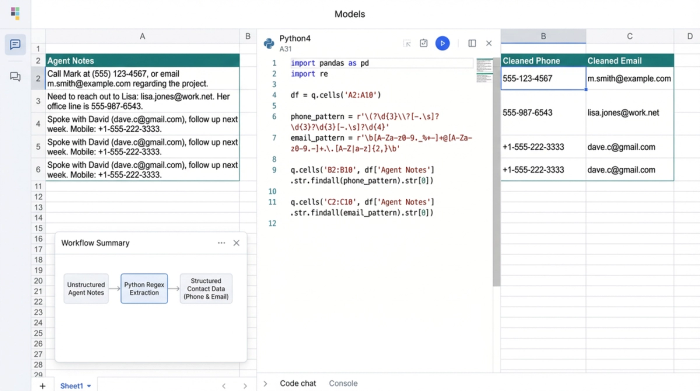Viewport: 700px width, 391px height.
Task: Click the code editor vertical scrollbar
Action: [496, 172]
